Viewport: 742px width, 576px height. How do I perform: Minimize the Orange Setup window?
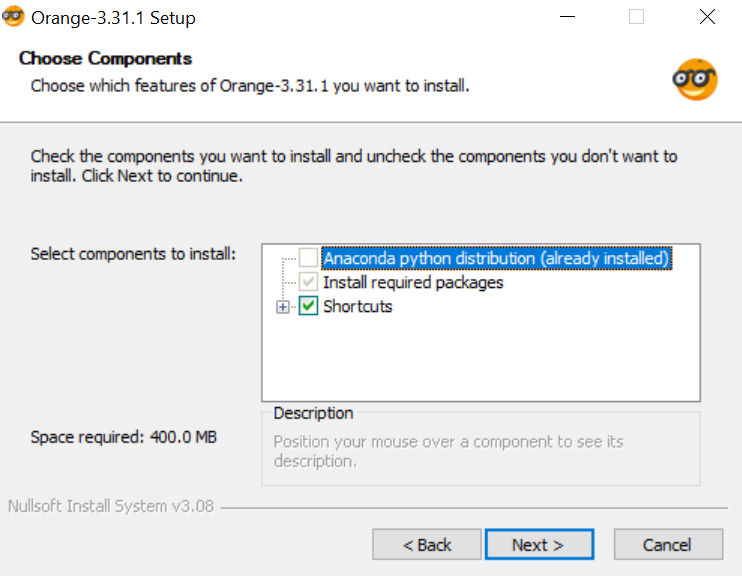(x=566, y=17)
